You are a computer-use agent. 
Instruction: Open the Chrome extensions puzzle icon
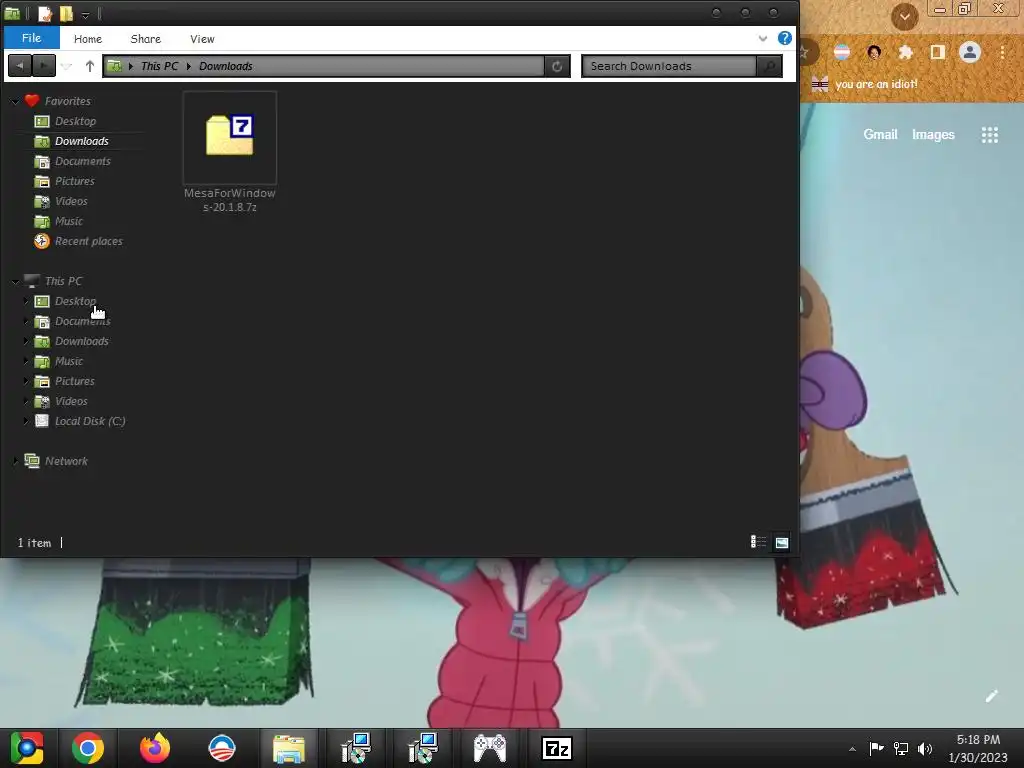[905, 52]
